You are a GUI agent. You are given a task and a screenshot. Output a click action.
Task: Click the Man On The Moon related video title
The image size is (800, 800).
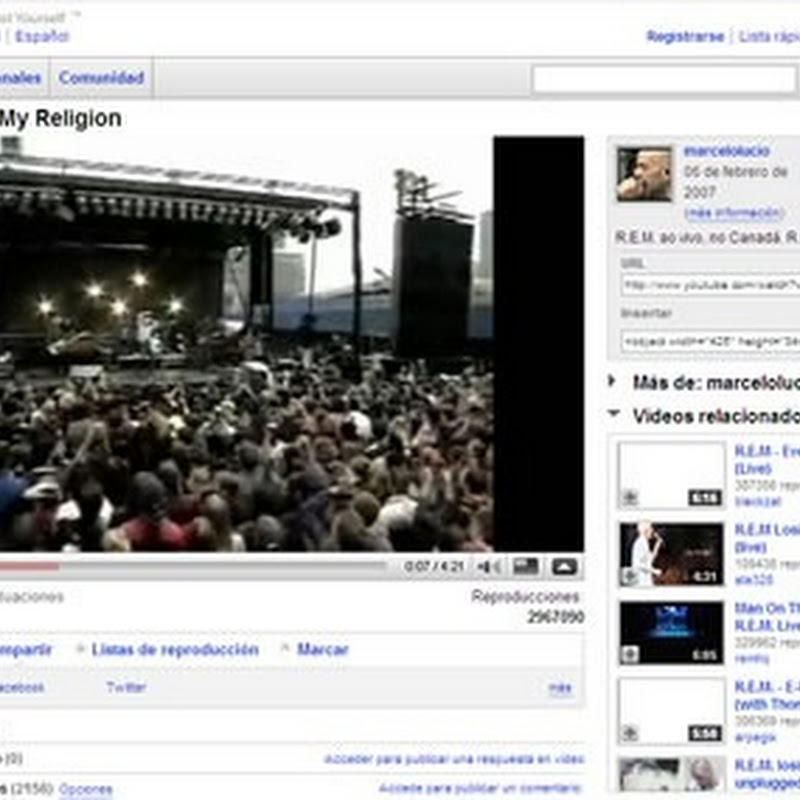tap(767, 616)
